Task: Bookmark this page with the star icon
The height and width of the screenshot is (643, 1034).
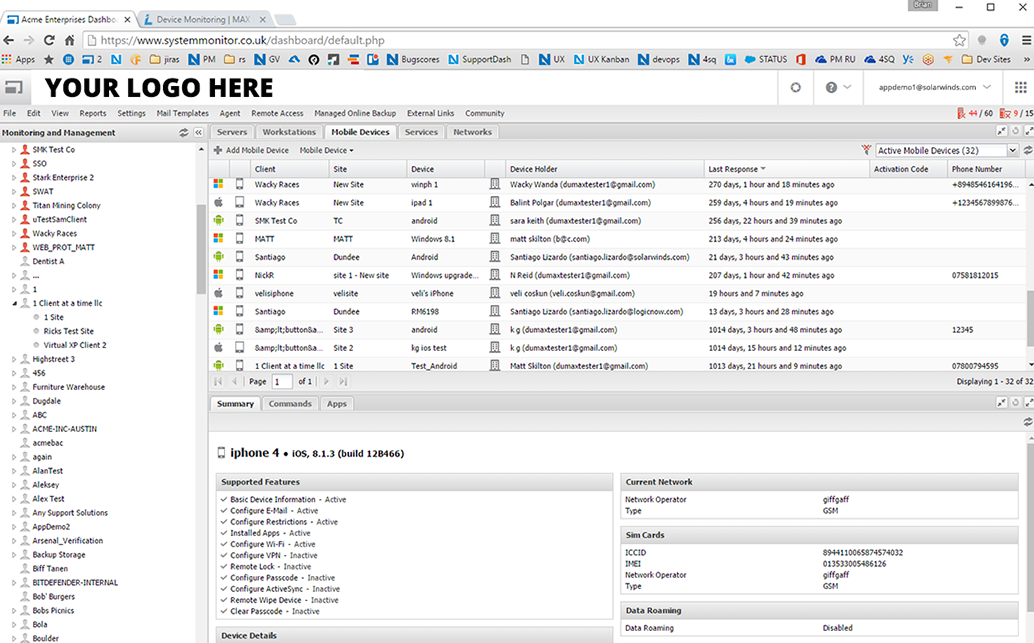Action: tap(959, 40)
